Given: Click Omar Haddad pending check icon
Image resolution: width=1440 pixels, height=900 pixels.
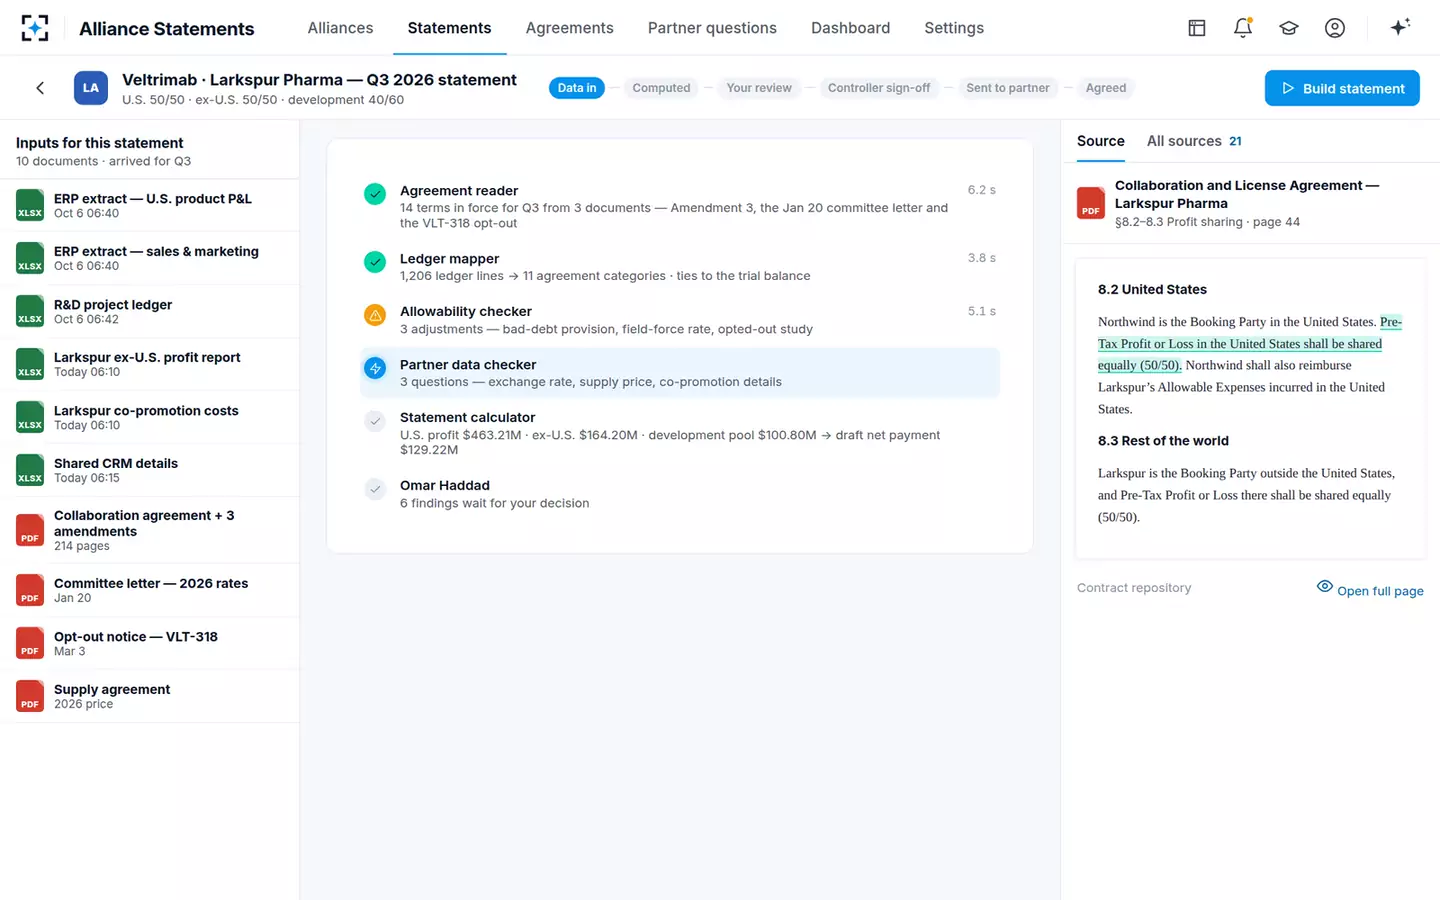Looking at the screenshot, I should point(375,489).
